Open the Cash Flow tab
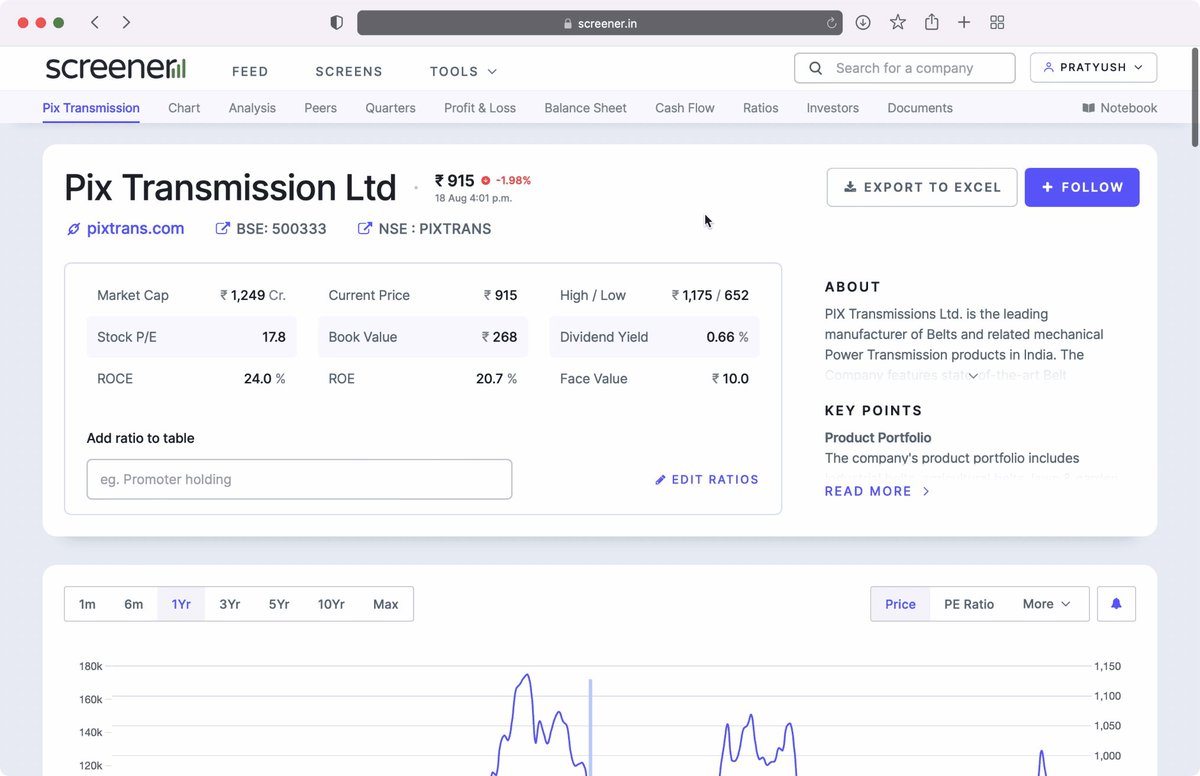 [x=685, y=108]
